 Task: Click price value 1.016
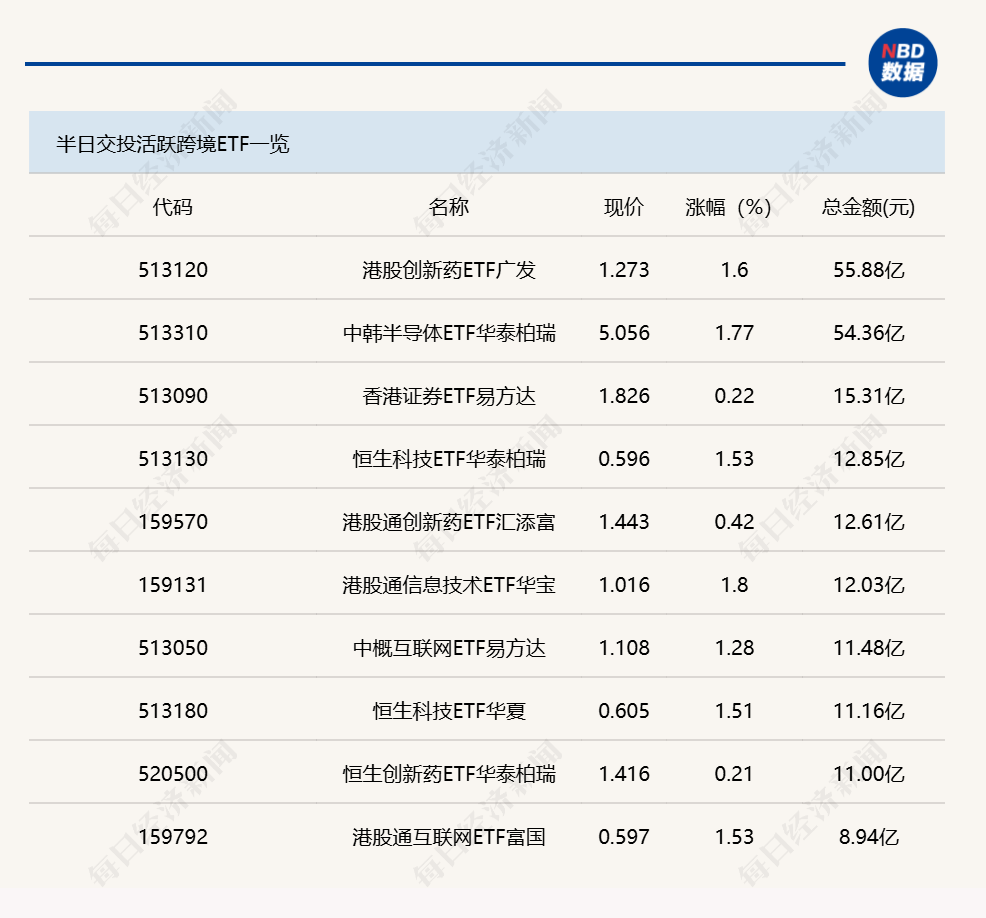[x=624, y=585]
